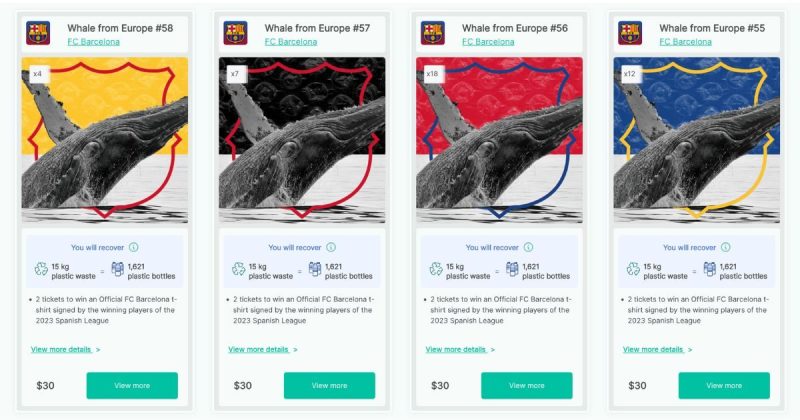Screen dimensions: 800x420
Task: Expand 'View more details' on Whale #58 card
Action: click(65, 350)
